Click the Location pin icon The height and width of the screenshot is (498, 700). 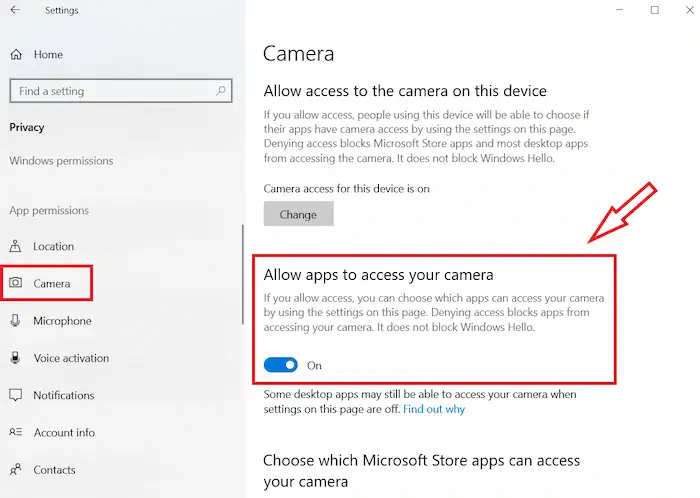[x=15, y=246]
